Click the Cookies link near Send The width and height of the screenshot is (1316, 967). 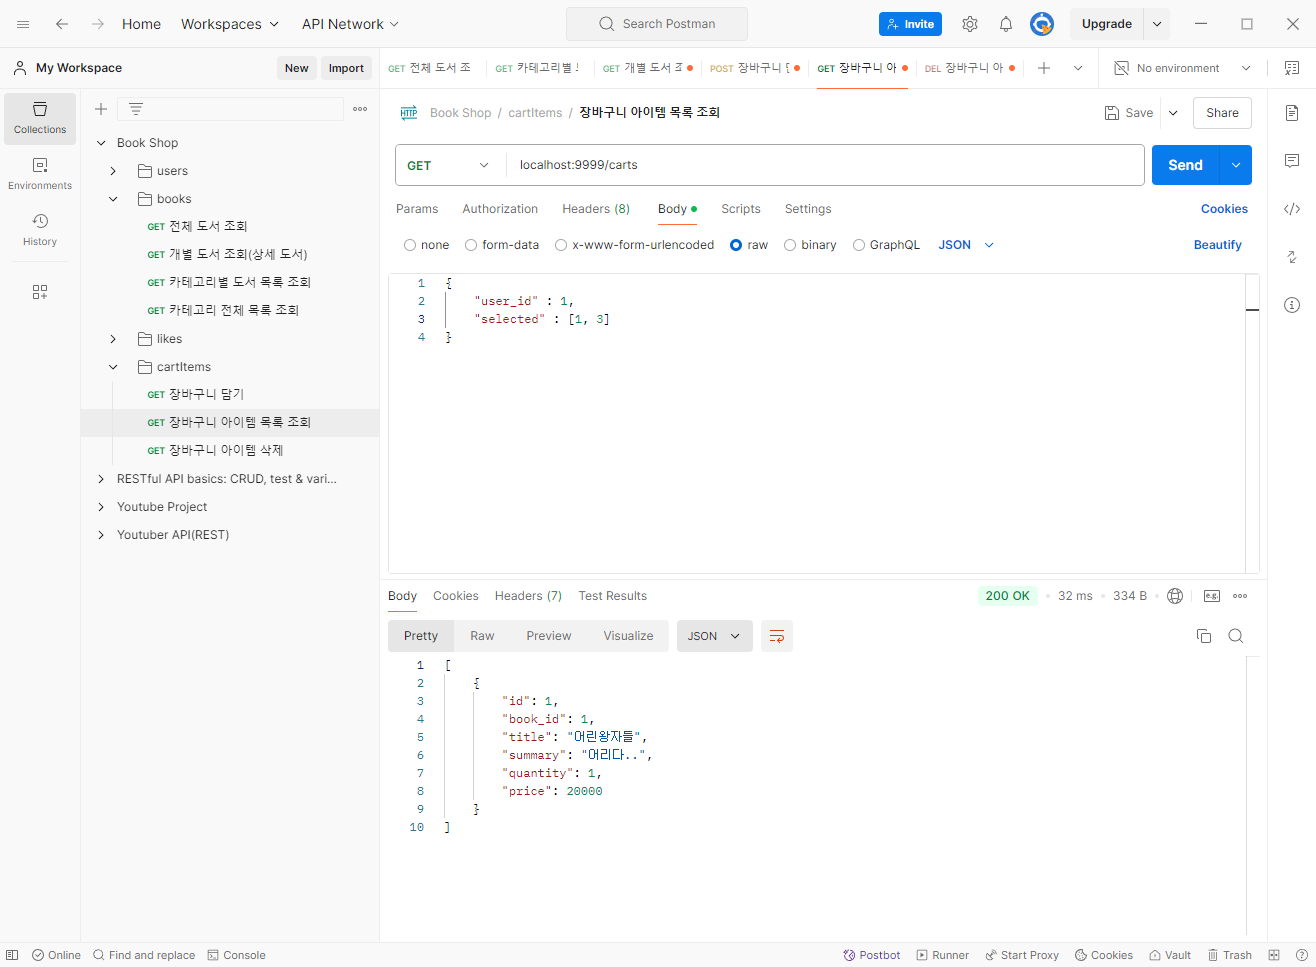tap(1224, 209)
